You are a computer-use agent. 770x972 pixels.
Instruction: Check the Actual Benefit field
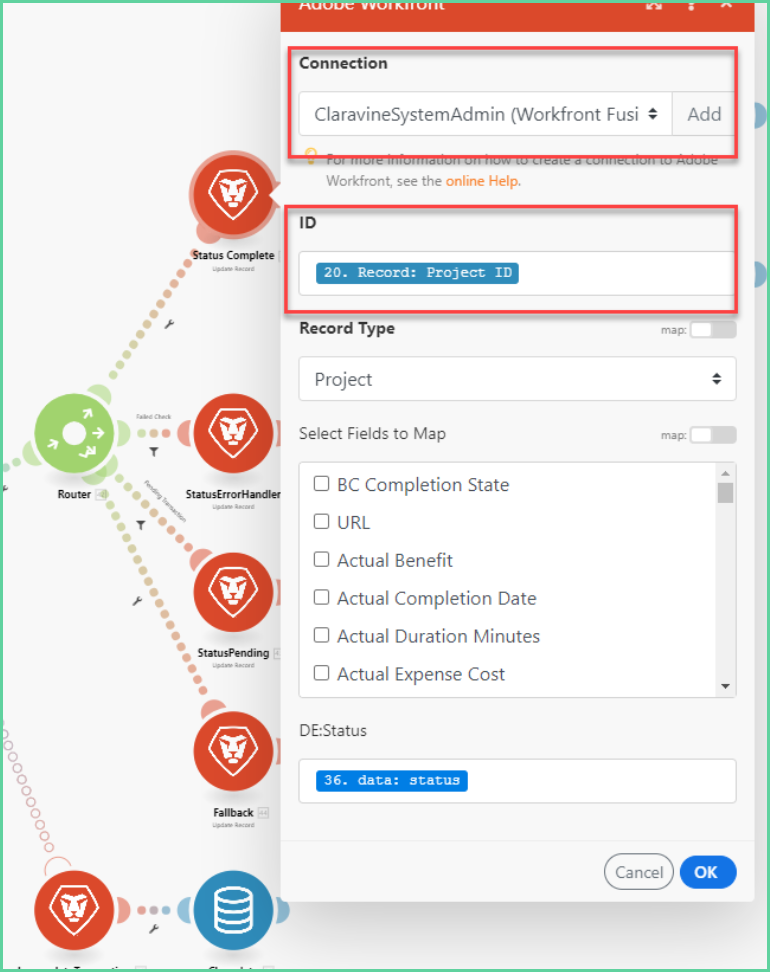pyautogui.click(x=321, y=559)
